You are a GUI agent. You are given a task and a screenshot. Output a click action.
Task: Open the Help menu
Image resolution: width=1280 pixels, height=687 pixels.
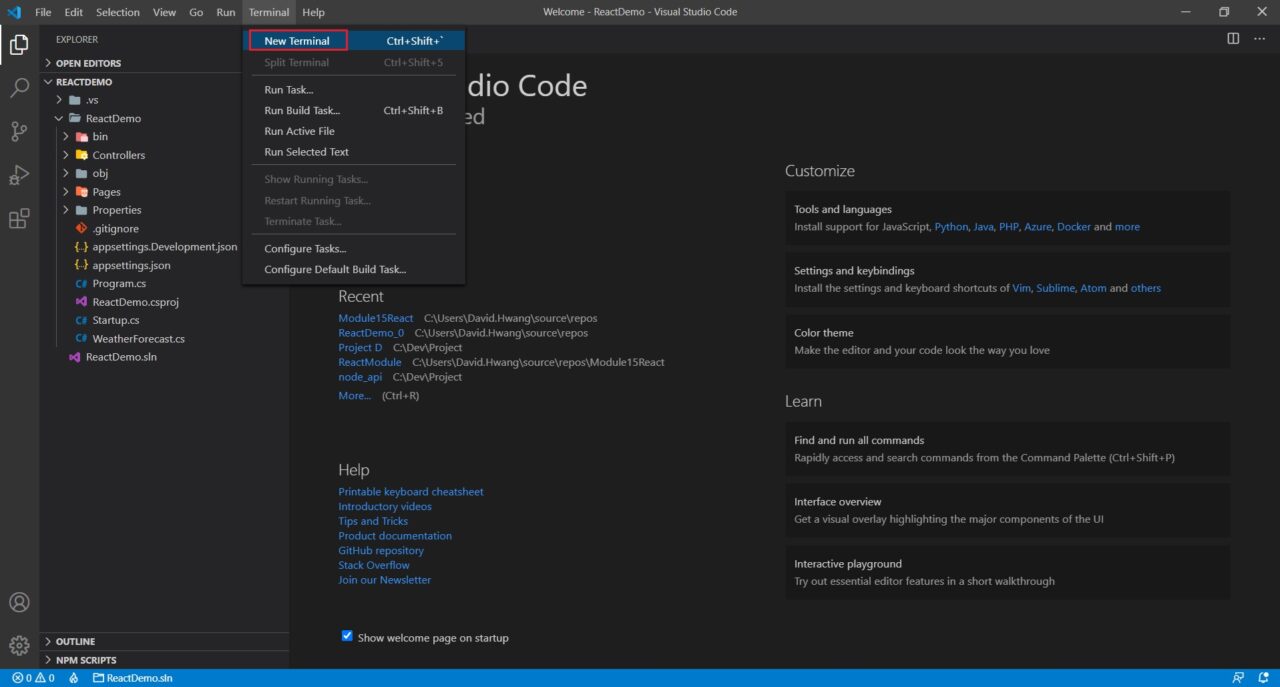pos(313,12)
